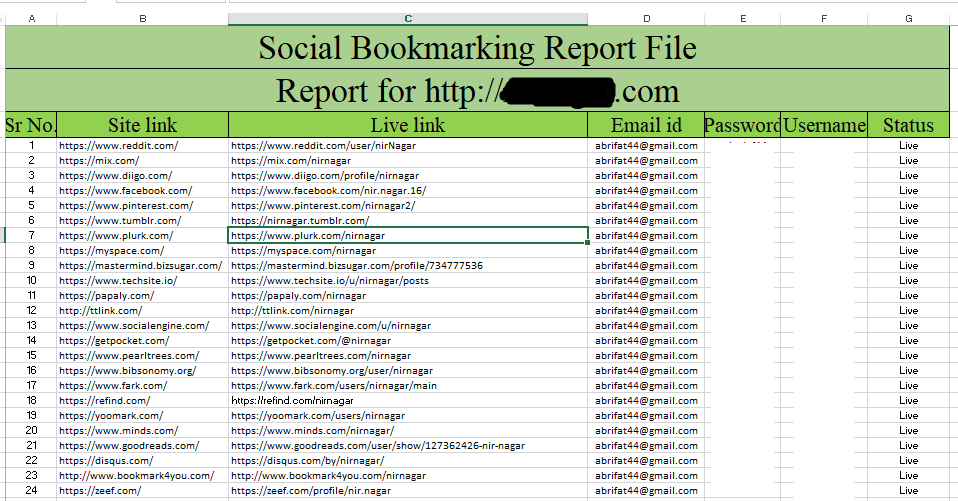This screenshot has width=958, height=501.
Task: Select live link myspace.com/nirnagar
Action: (x=303, y=250)
